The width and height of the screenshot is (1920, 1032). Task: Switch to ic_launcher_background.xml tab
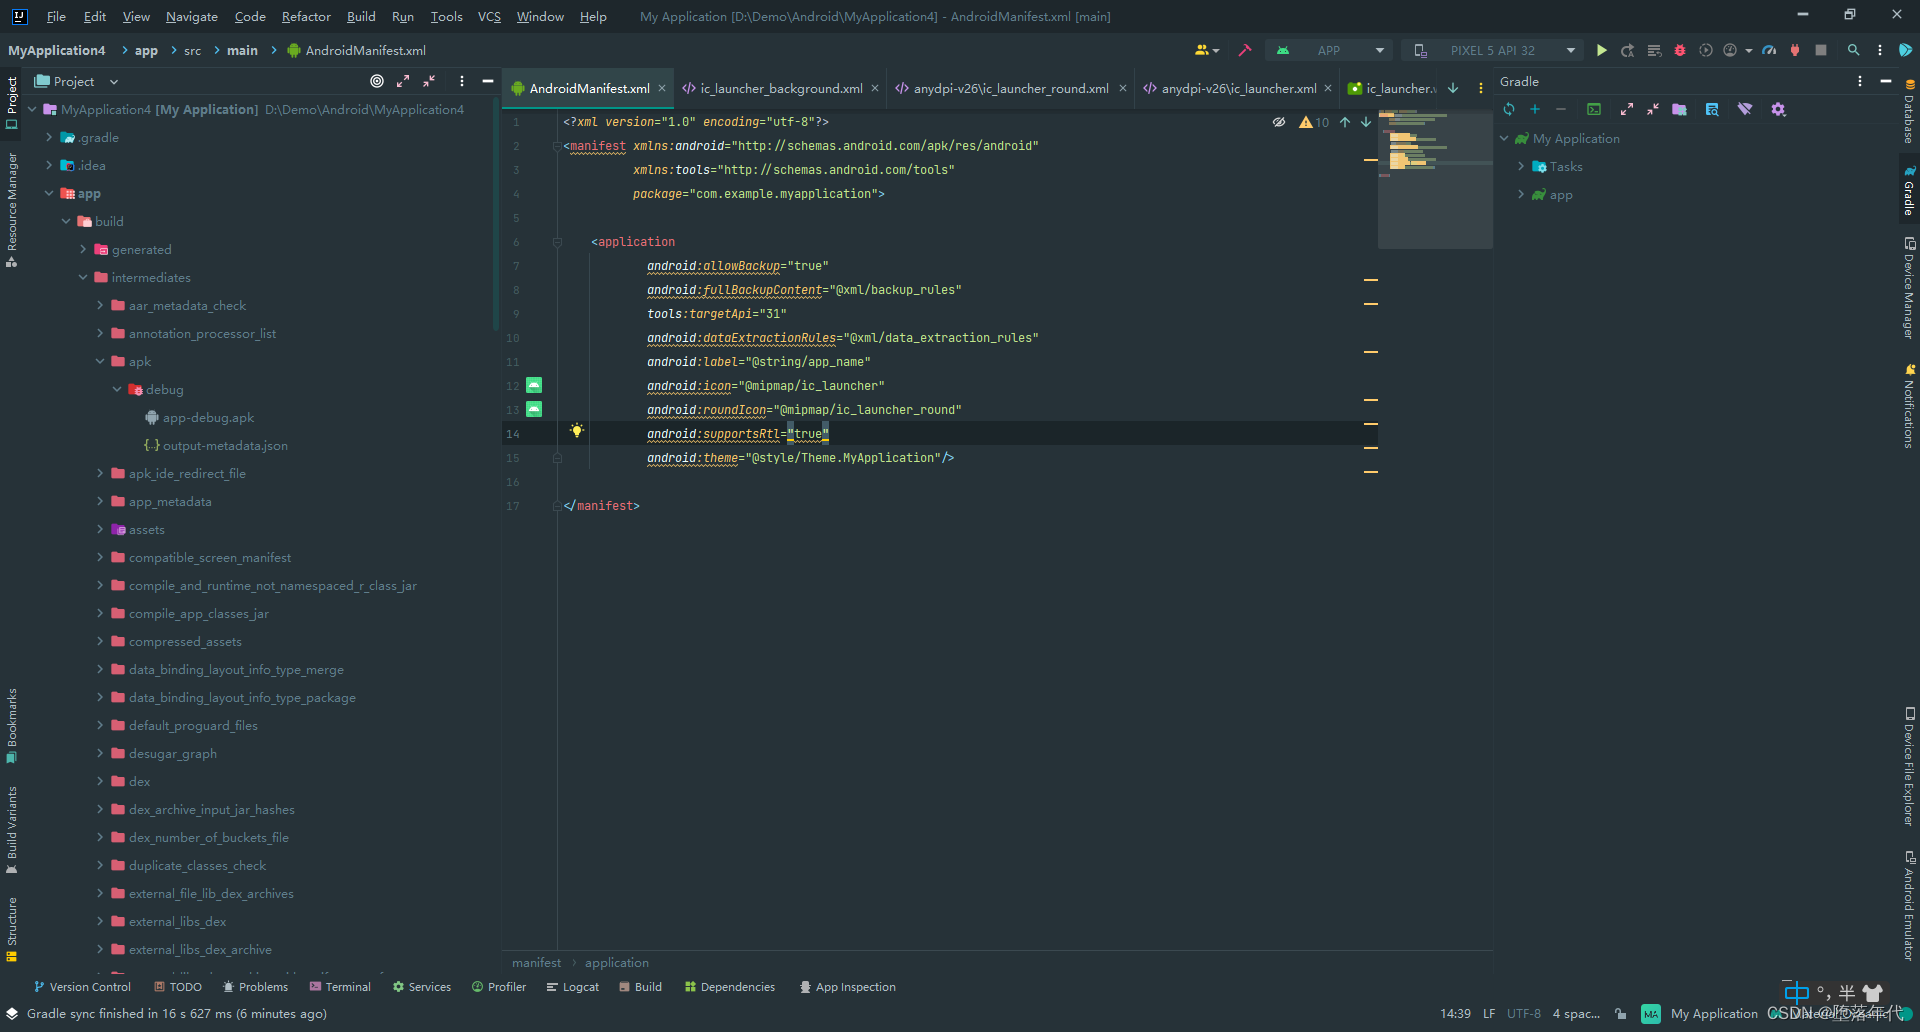pyautogui.click(x=780, y=88)
